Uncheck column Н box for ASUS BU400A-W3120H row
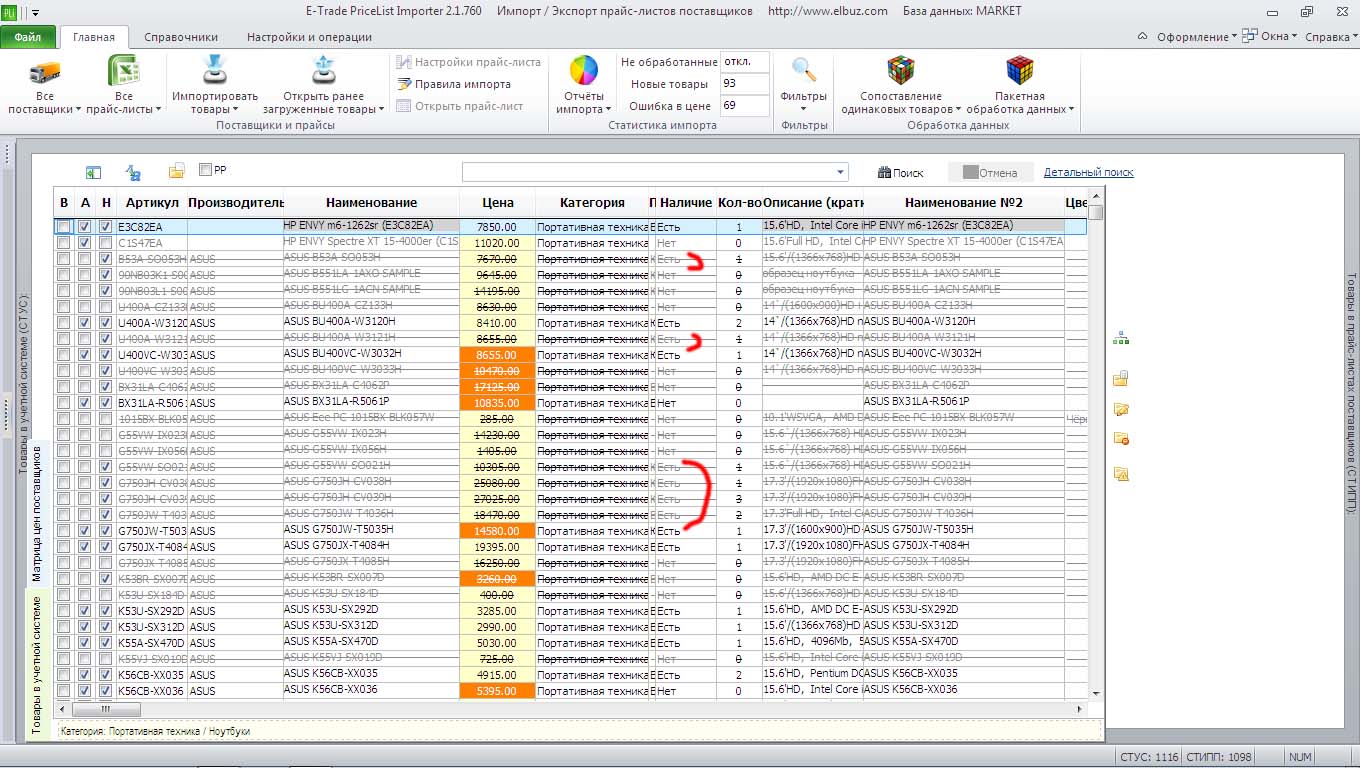The width and height of the screenshot is (1360, 768). pos(106,323)
